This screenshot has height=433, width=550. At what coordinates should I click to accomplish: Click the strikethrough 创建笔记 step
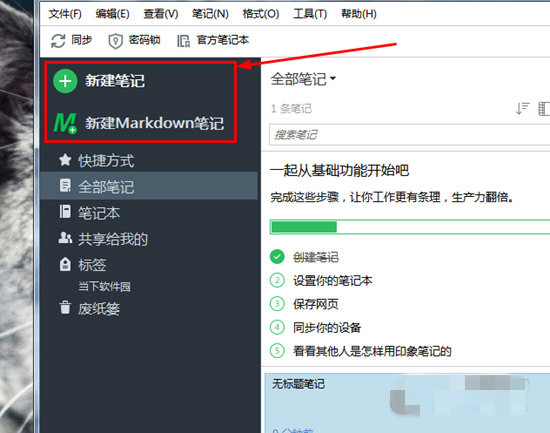tap(316, 257)
